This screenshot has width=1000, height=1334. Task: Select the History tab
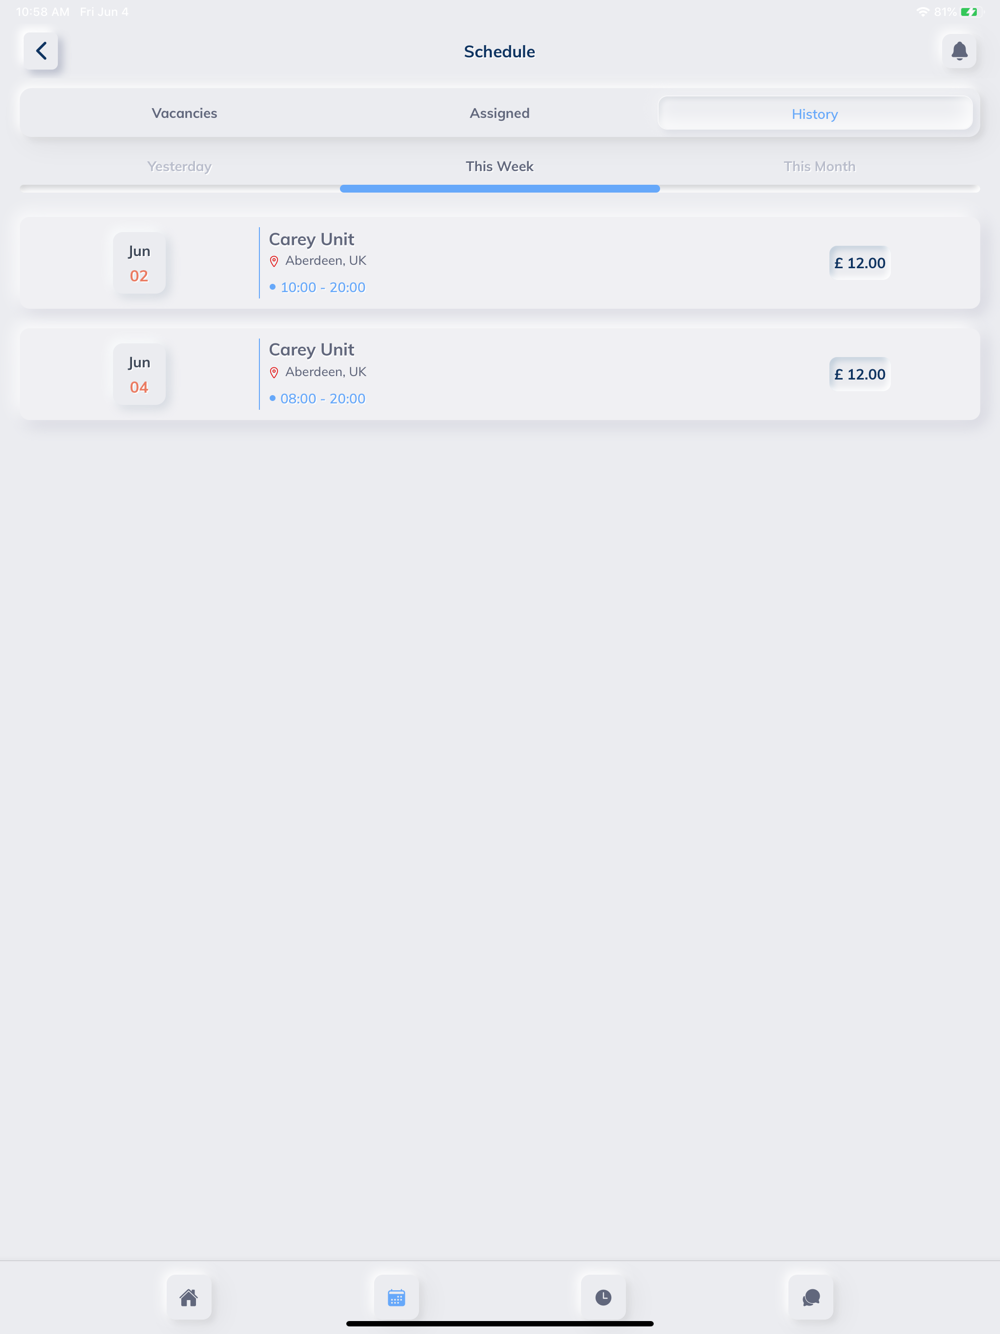coord(815,114)
